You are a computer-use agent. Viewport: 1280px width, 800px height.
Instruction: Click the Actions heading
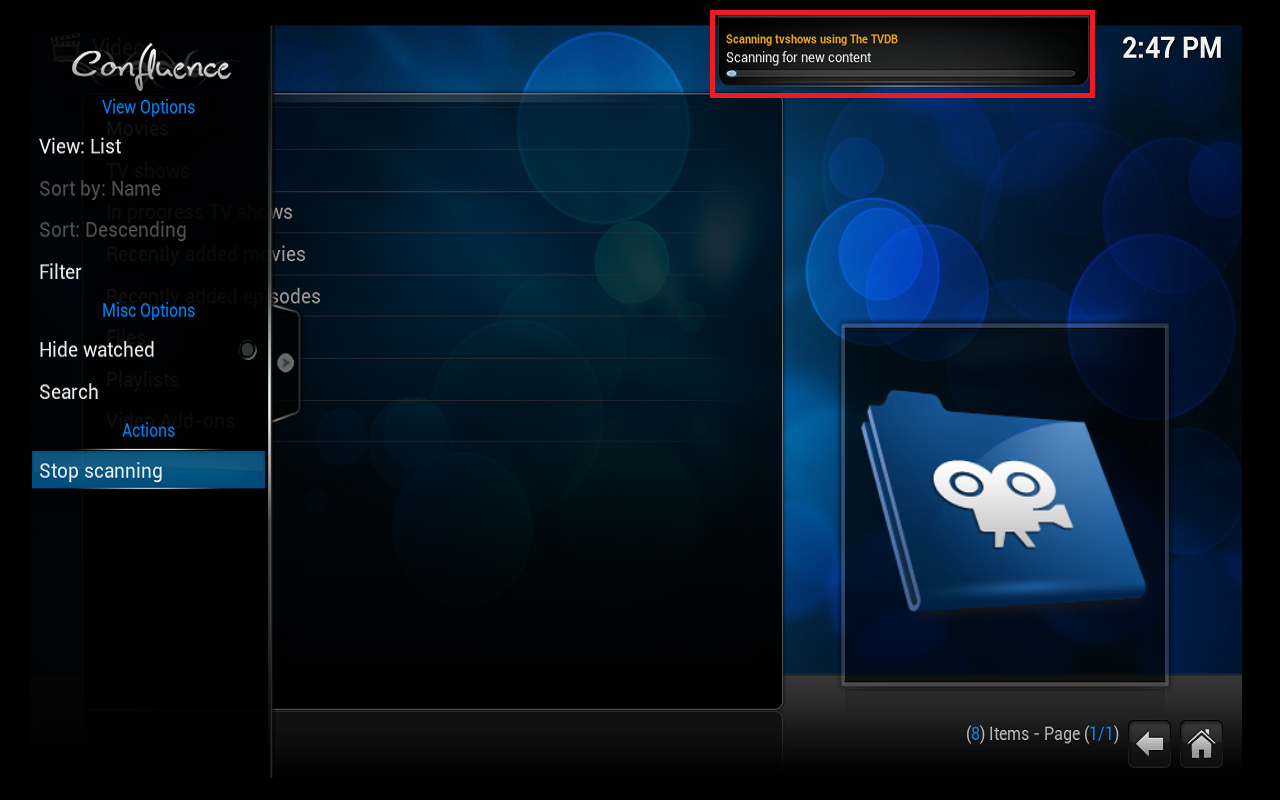pyautogui.click(x=148, y=430)
